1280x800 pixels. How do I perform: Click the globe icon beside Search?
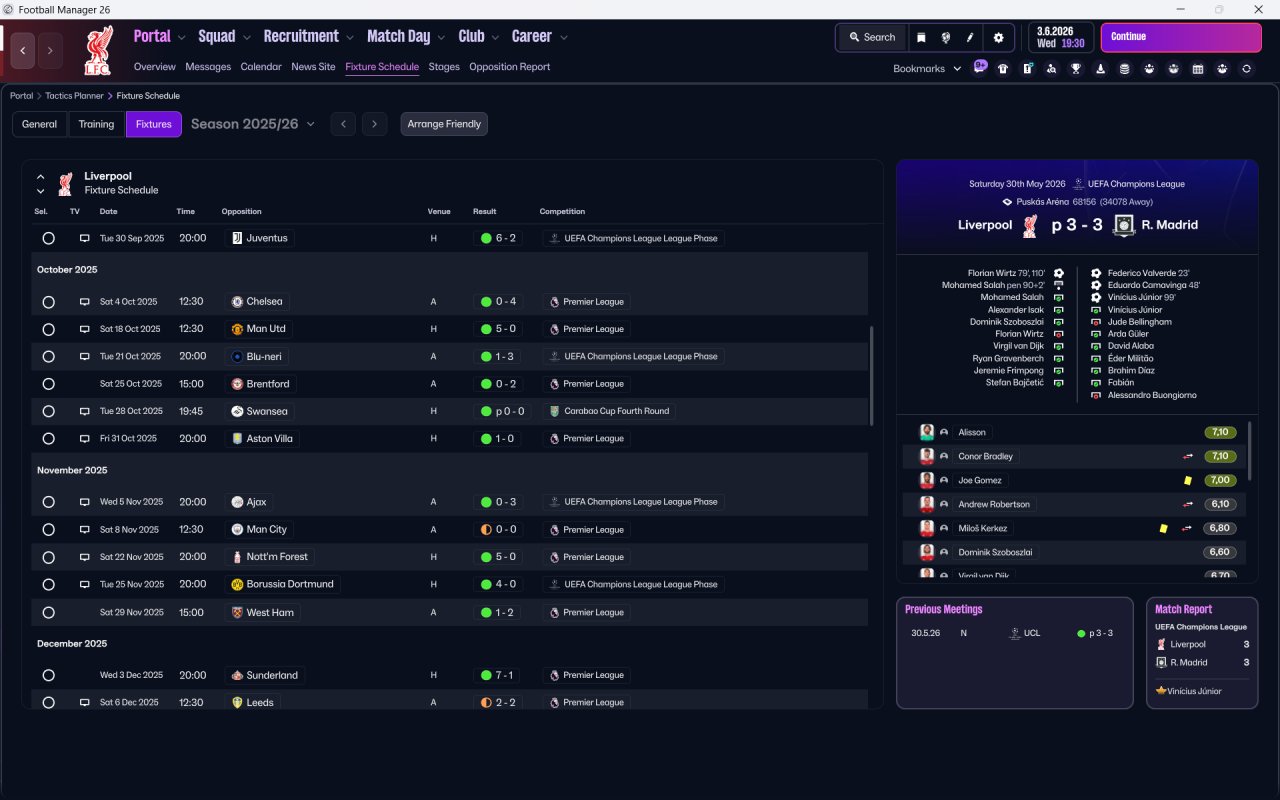point(945,37)
